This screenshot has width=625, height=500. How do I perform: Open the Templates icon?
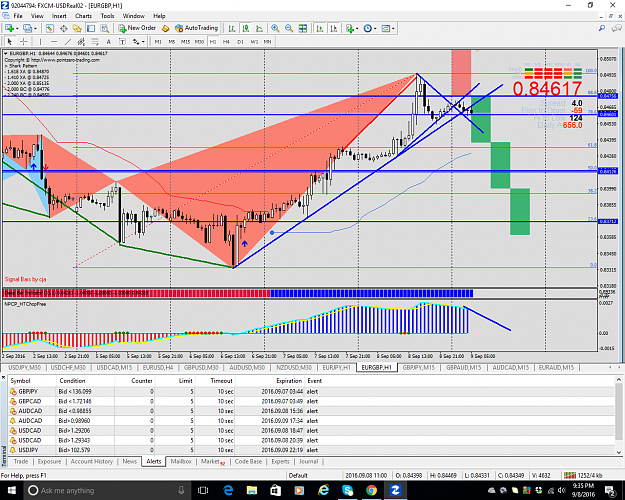click(385, 28)
